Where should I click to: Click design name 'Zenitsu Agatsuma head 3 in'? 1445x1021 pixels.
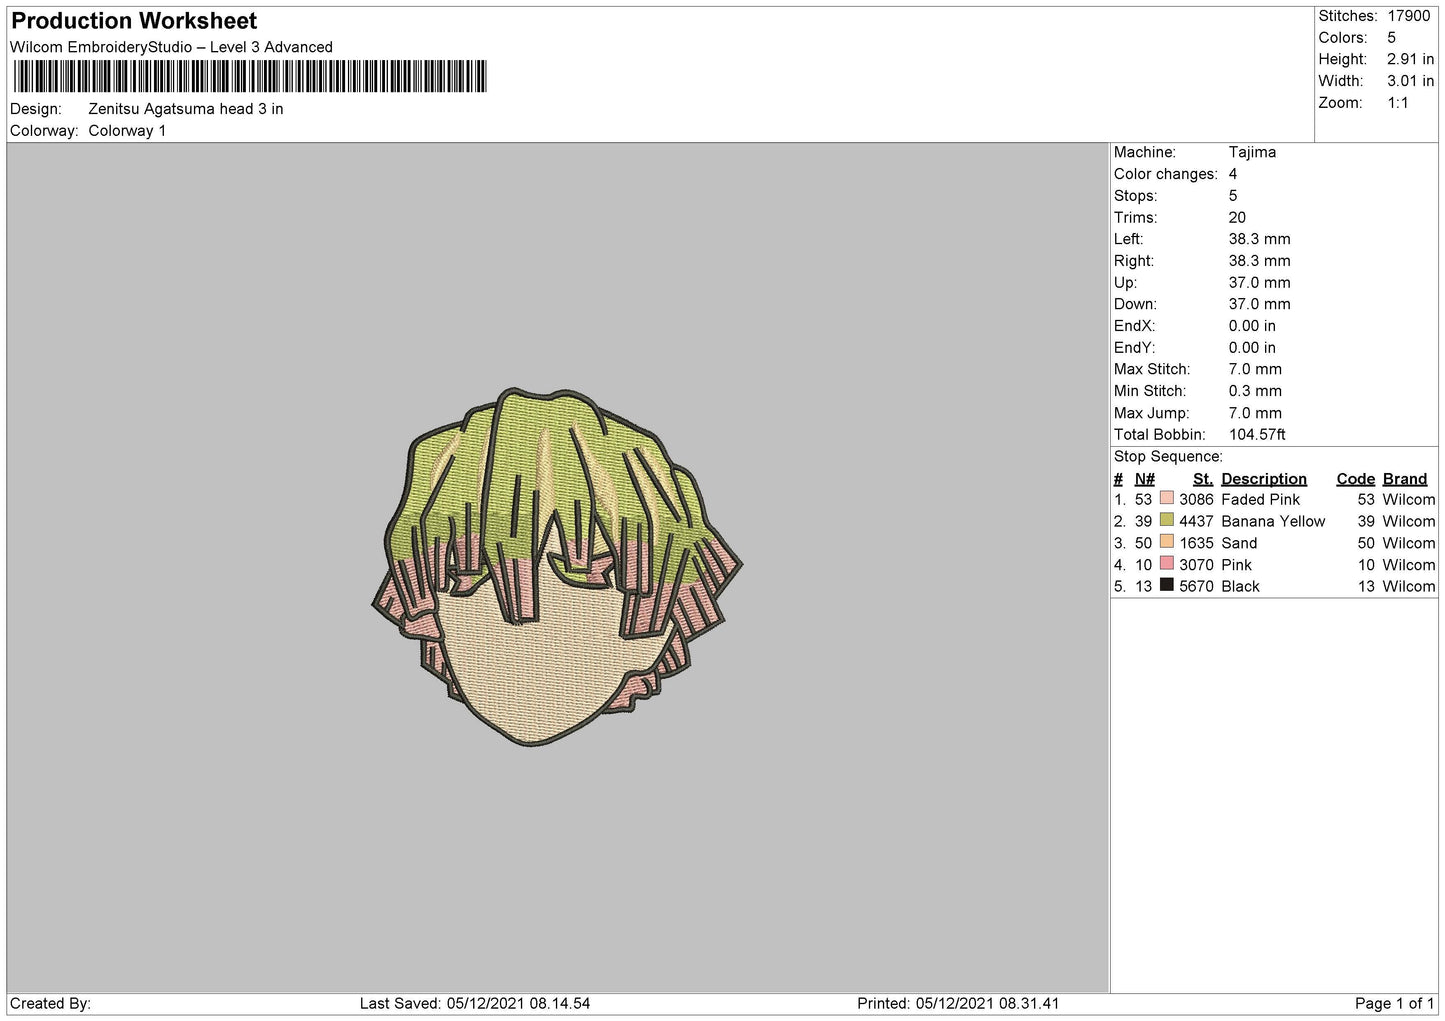pos(186,109)
